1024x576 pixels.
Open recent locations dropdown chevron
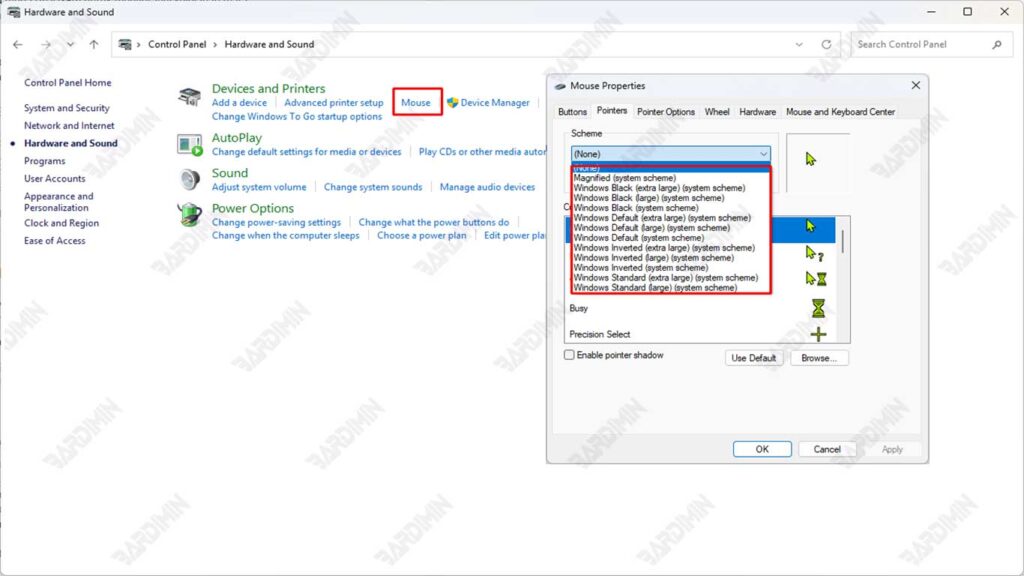point(70,44)
